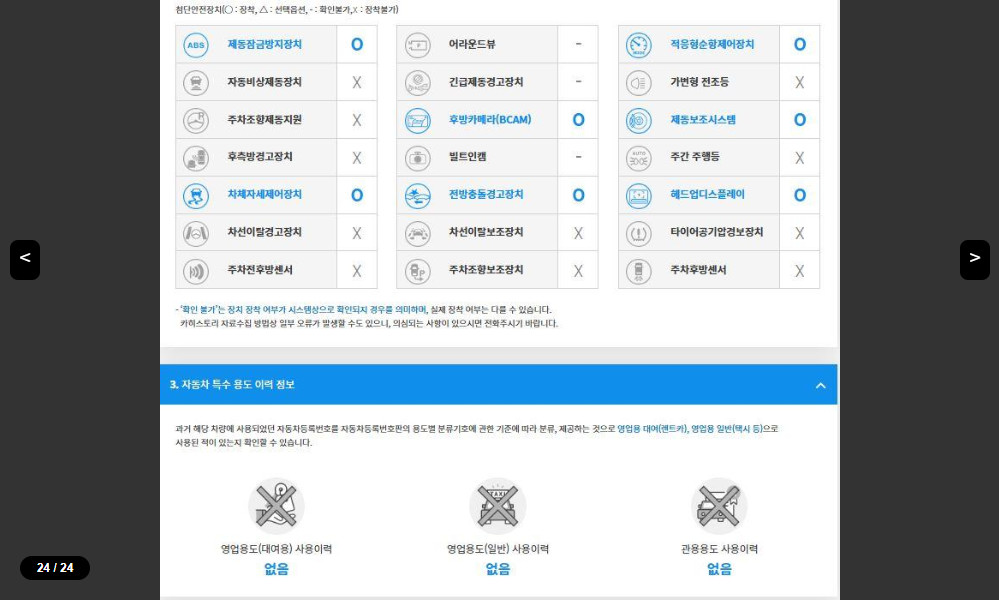This screenshot has height=600, width=999.
Task: Click the 24 / 24 page counter
Action: [x=55, y=568]
